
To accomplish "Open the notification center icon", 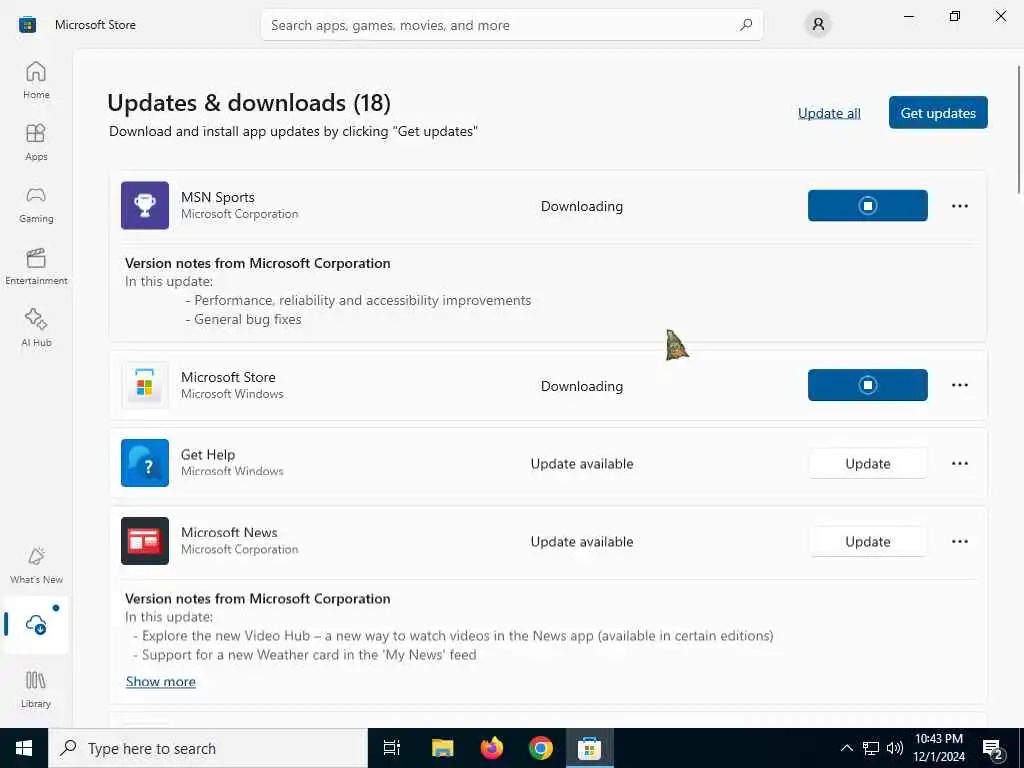I will 993,749.
